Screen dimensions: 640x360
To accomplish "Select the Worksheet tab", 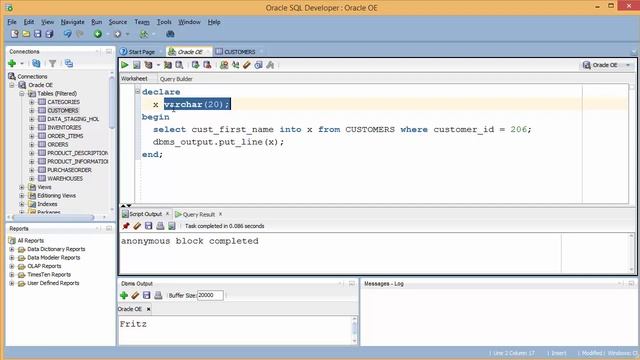I will click(134, 78).
